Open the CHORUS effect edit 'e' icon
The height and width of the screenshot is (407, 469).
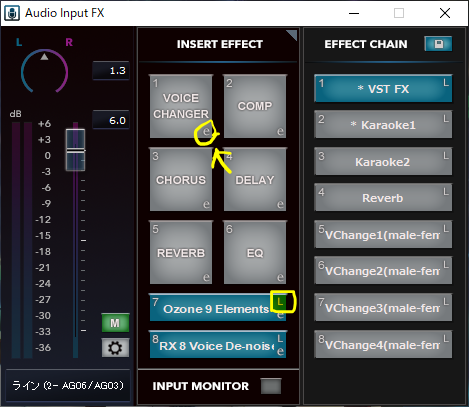pyautogui.click(x=206, y=204)
